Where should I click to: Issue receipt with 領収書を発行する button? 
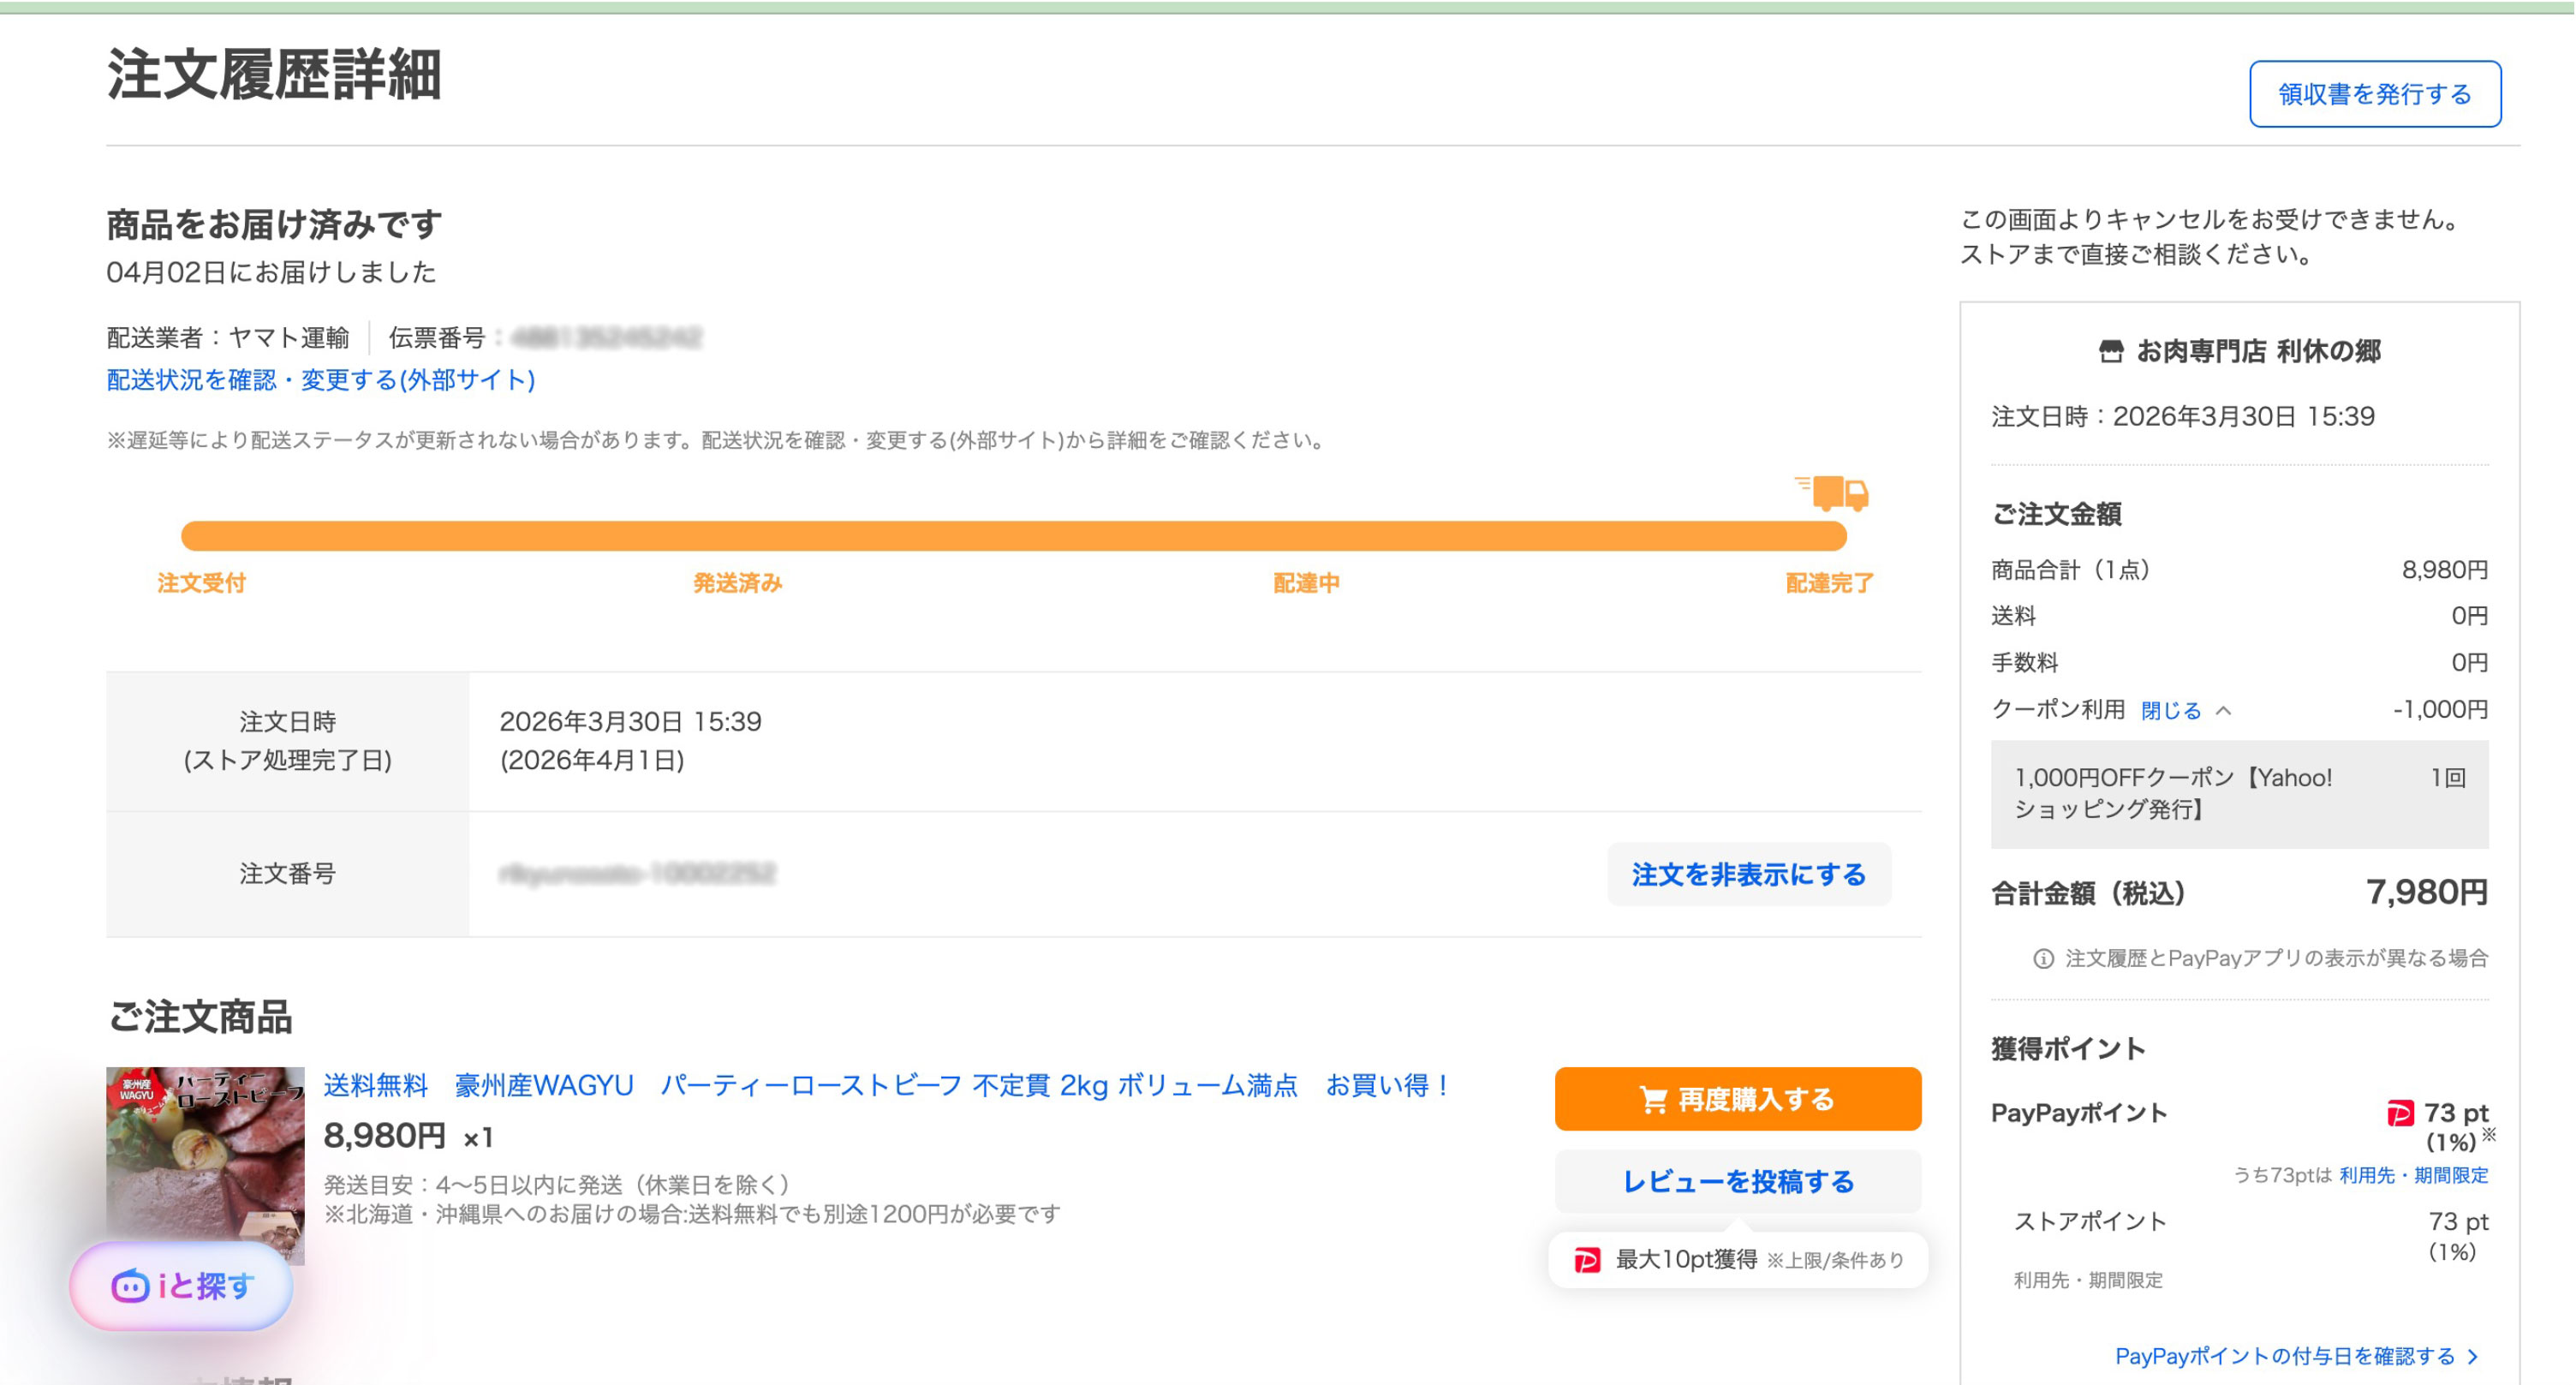pyautogui.click(x=2375, y=94)
